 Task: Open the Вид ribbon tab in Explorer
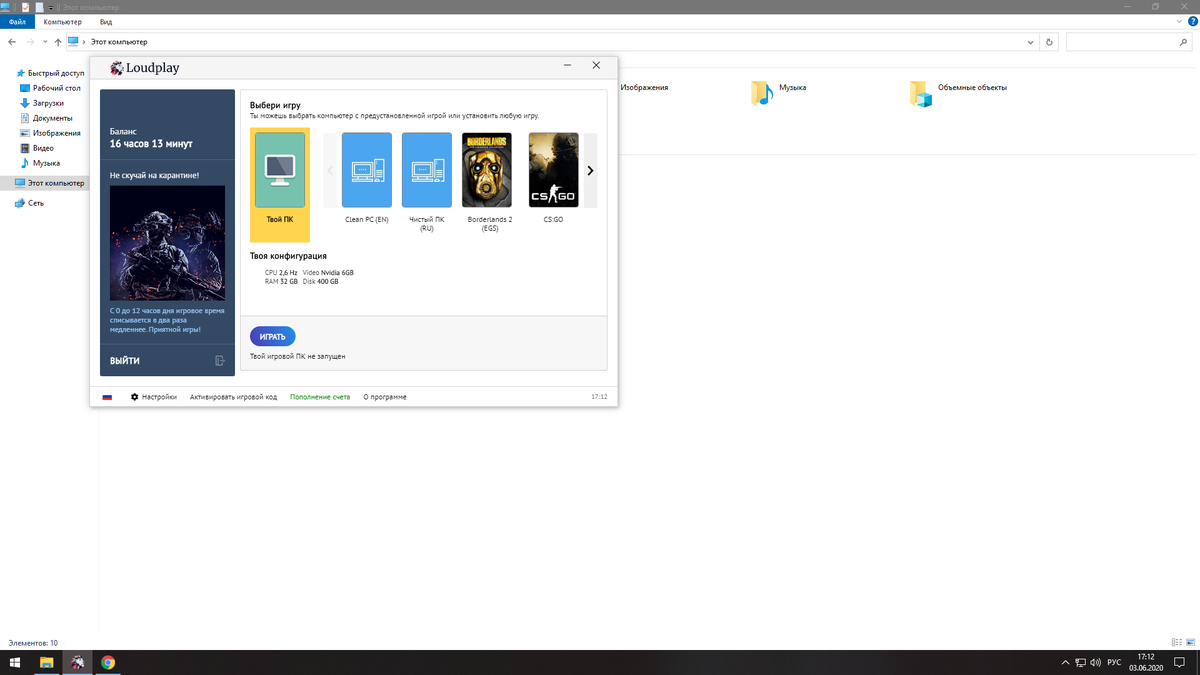pos(105,21)
